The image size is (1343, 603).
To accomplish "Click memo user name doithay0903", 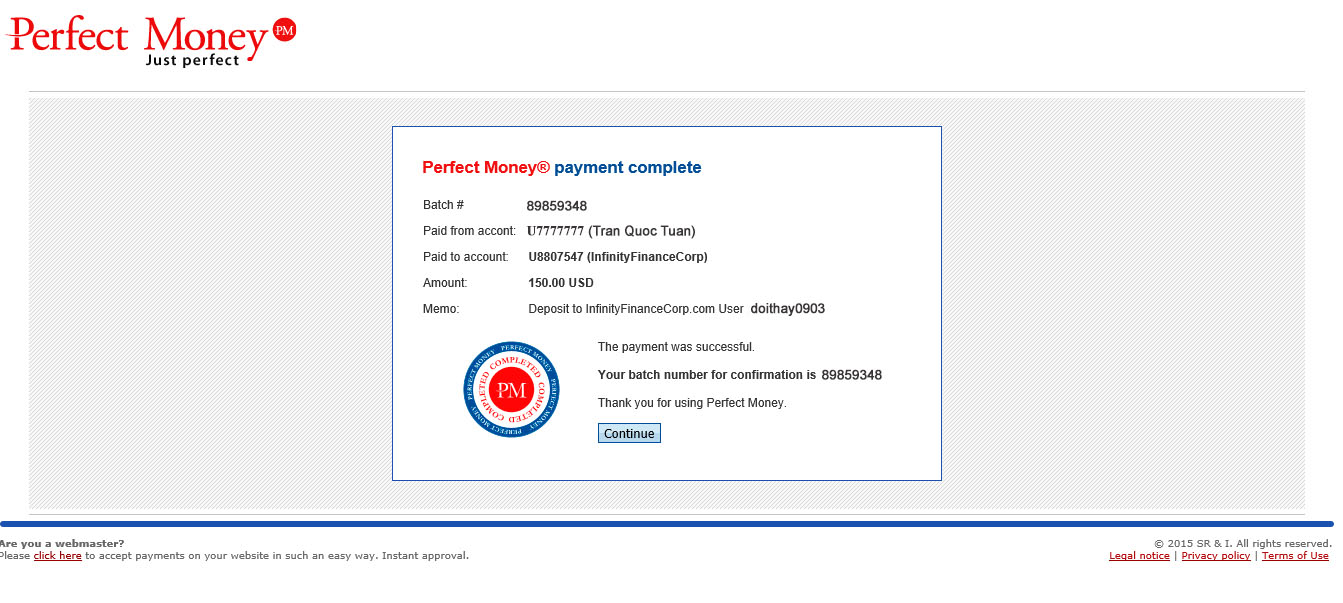I will coord(788,309).
